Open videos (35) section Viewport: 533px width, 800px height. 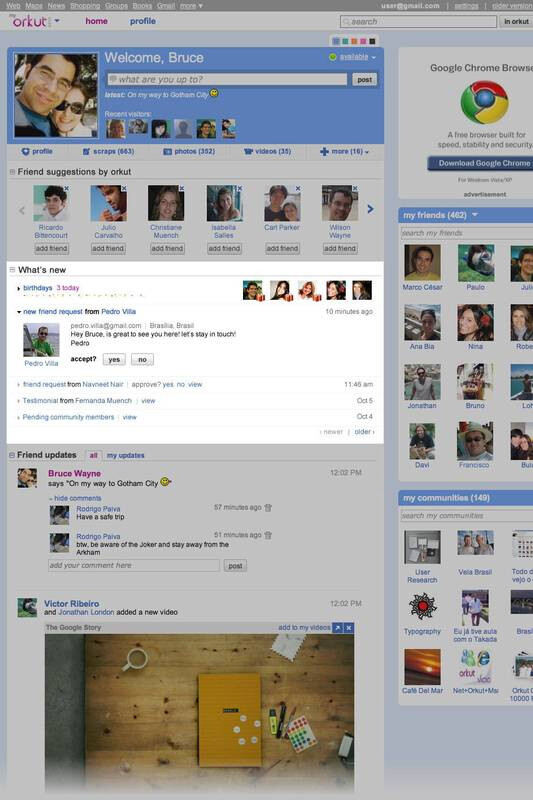coord(267,152)
